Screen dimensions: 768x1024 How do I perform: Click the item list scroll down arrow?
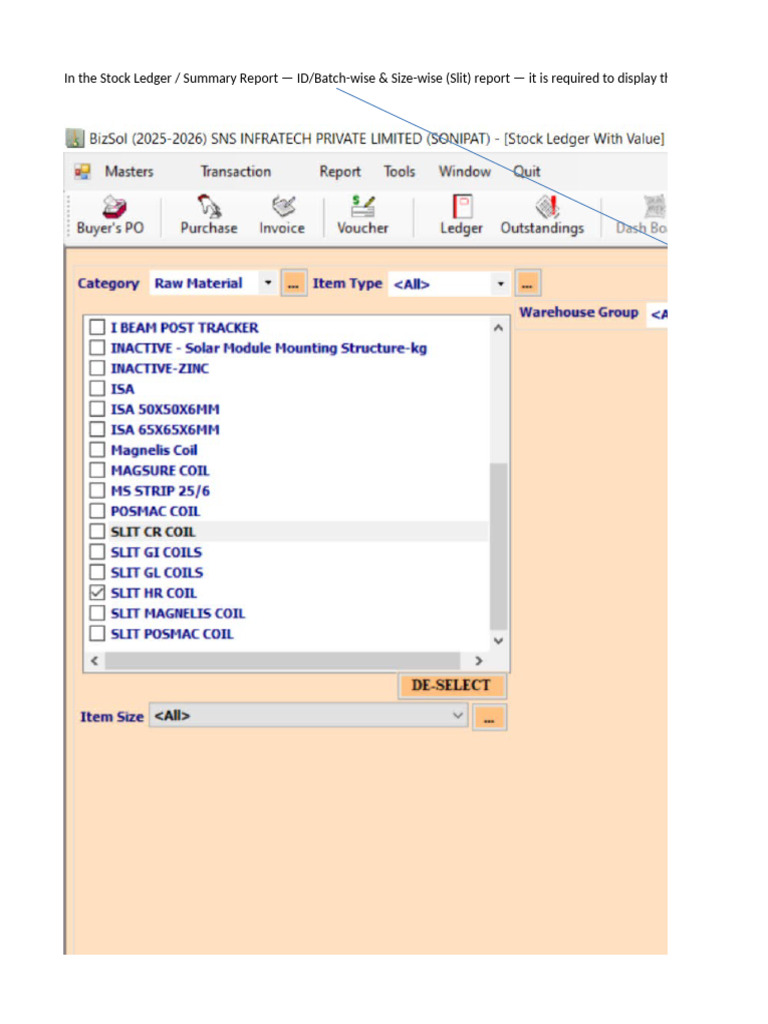pos(498,641)
